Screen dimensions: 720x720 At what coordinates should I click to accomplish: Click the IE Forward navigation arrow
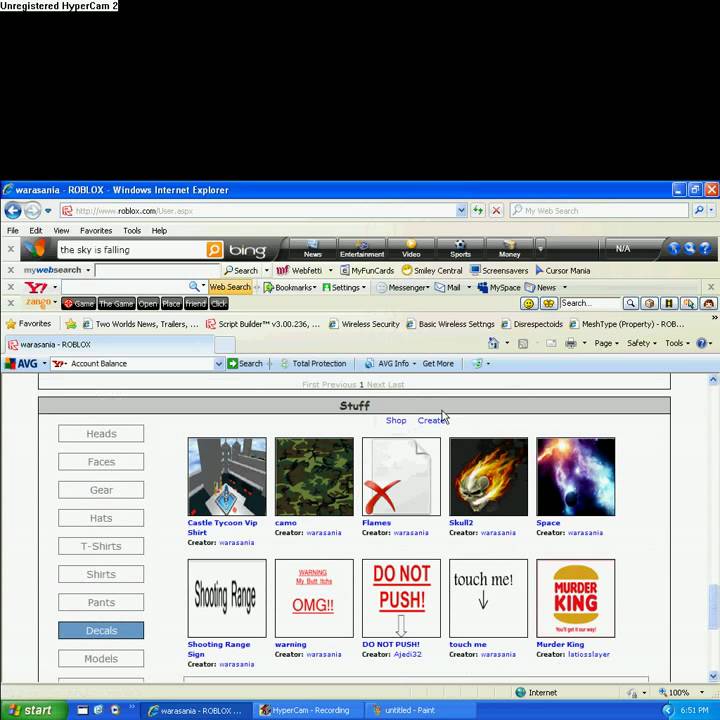tap(32, 211)
